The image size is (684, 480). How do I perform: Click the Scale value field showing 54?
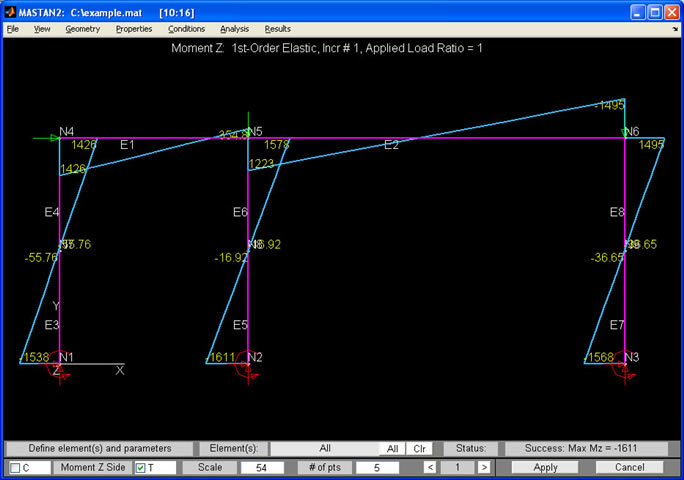pyautogui.click(x=263, y=467)
